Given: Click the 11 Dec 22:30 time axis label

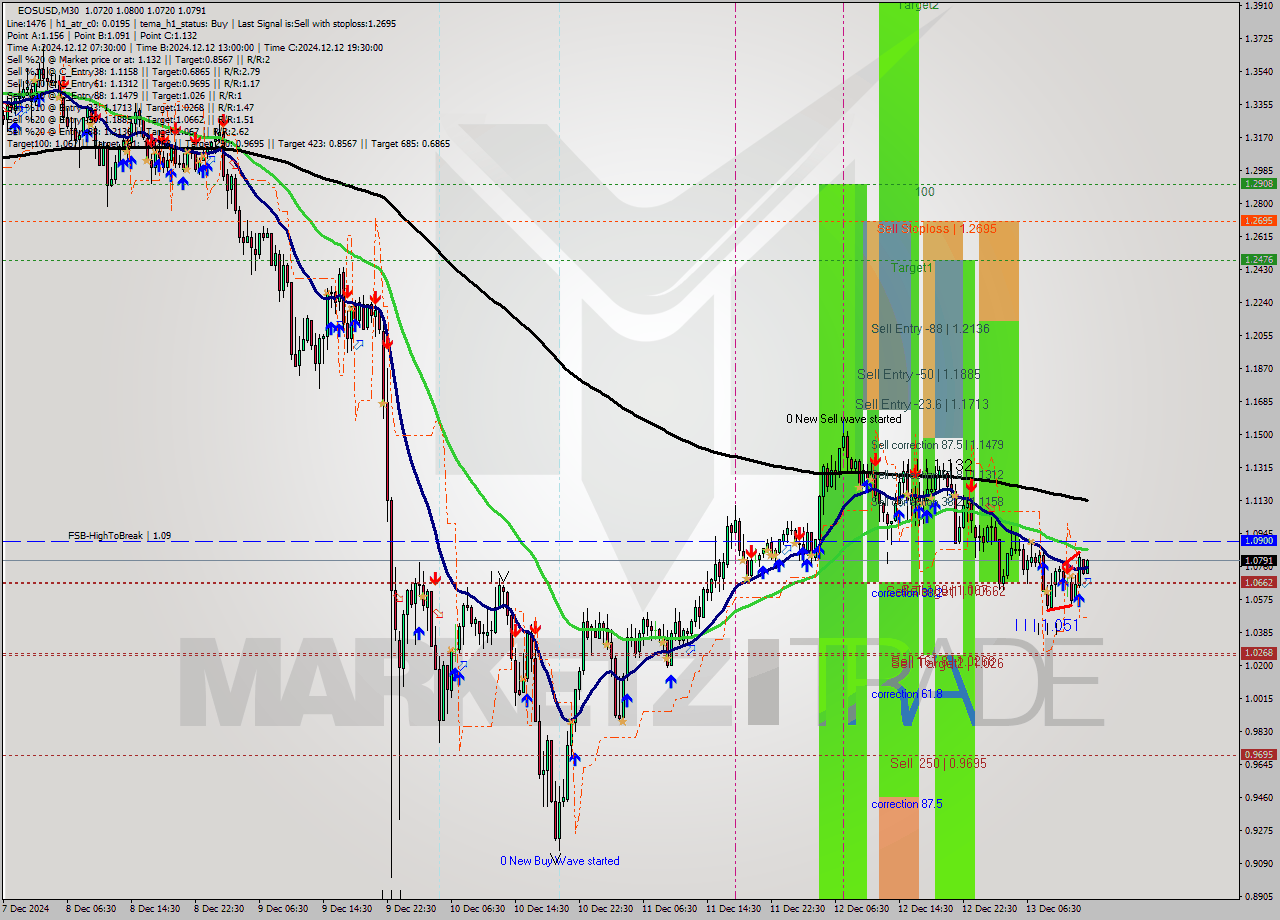Looking at the screenshot, I should tap(797, 909).
